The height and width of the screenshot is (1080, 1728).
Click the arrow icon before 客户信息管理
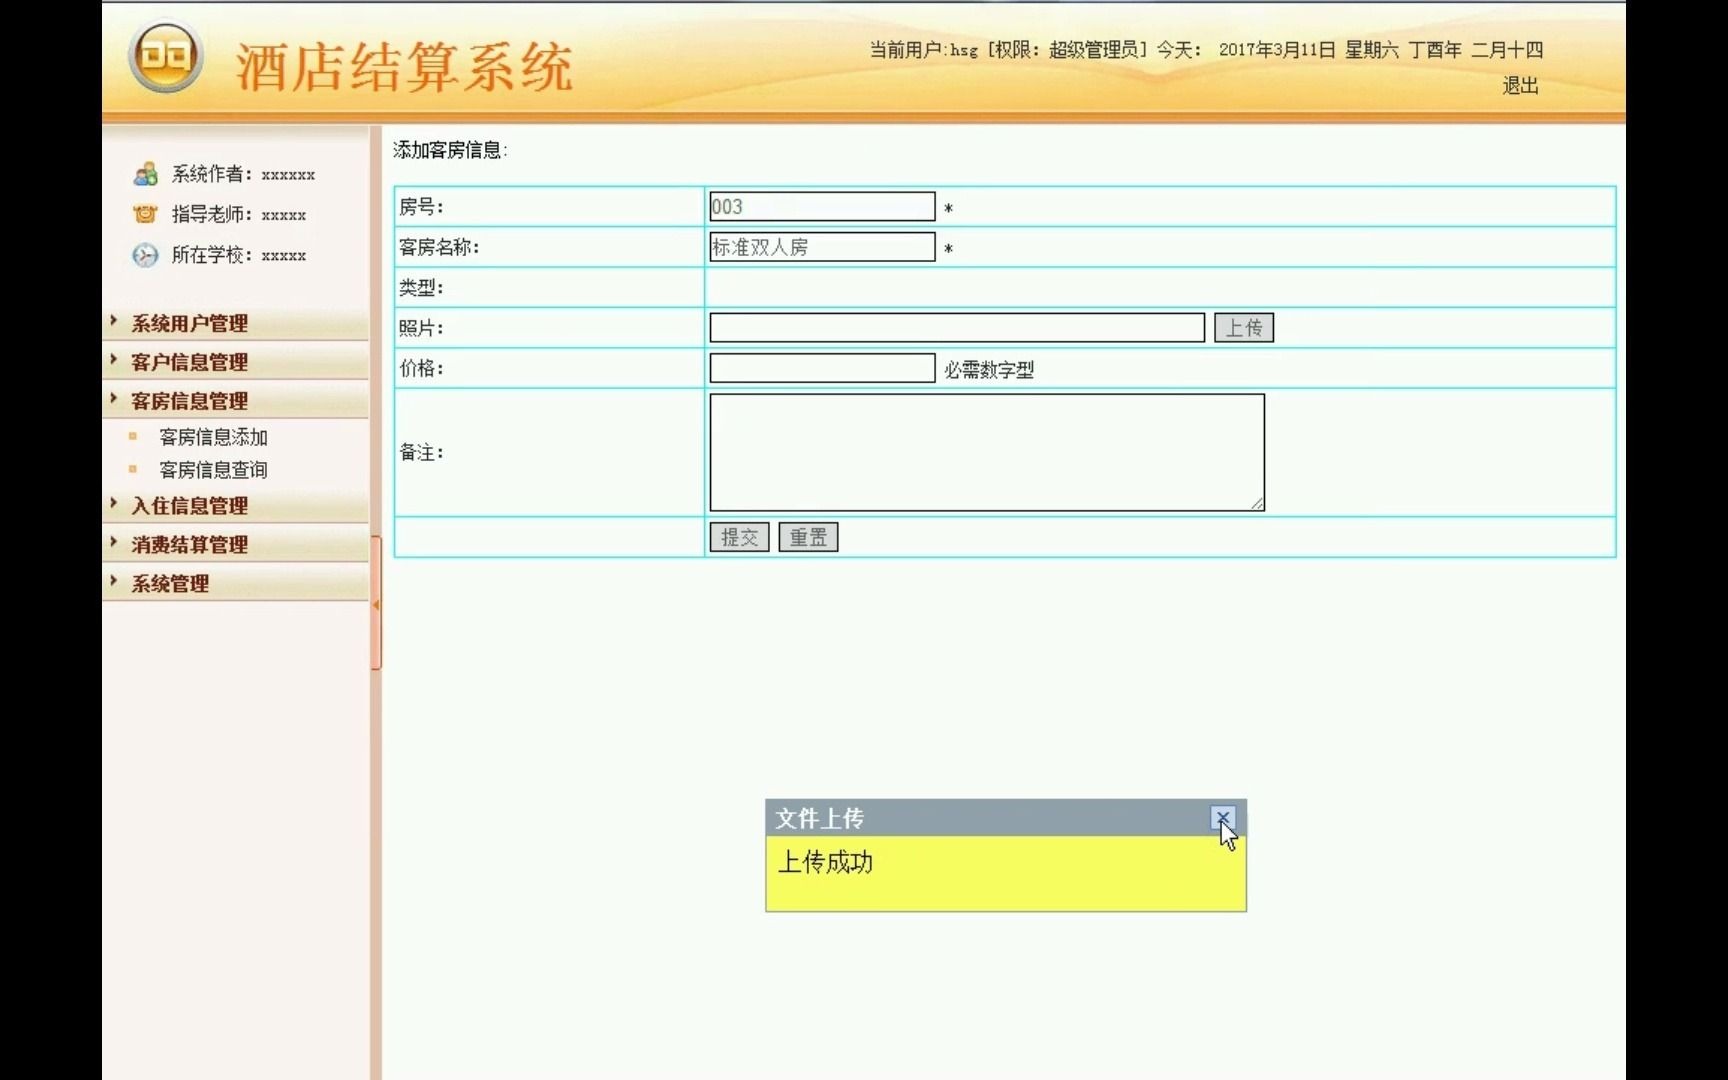pyautogui.click(x=112, y=361)
